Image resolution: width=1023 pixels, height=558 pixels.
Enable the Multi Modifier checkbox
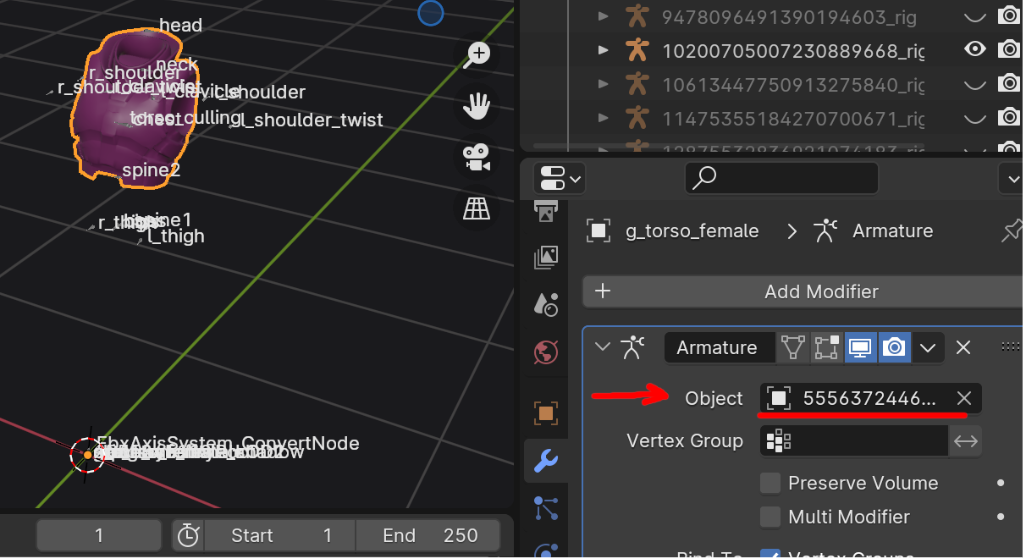click(x=771, y=517)
